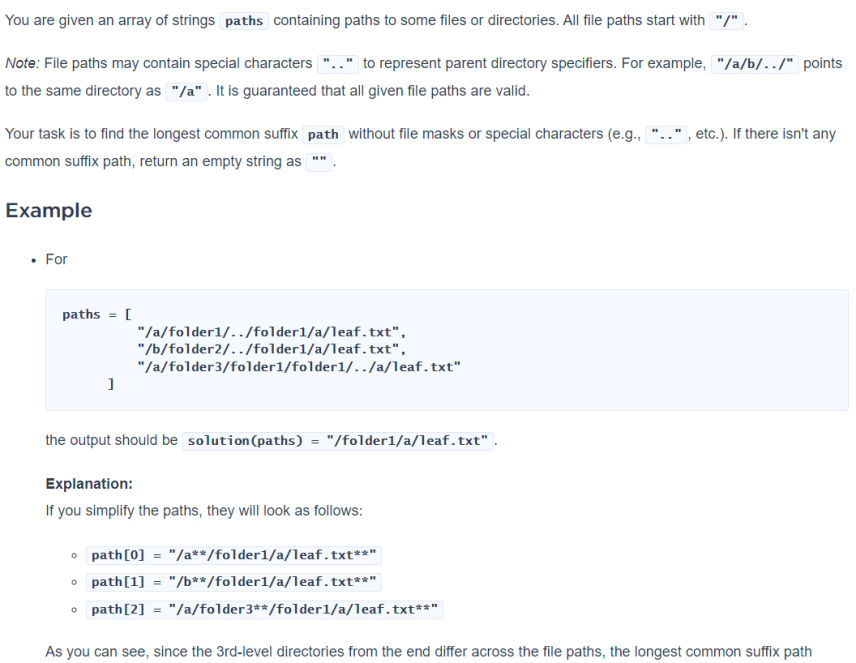
Task: Click the "/a/folder1/../folder1/a/leaf.txt" string in code block
Action: (x=272, y=331)
